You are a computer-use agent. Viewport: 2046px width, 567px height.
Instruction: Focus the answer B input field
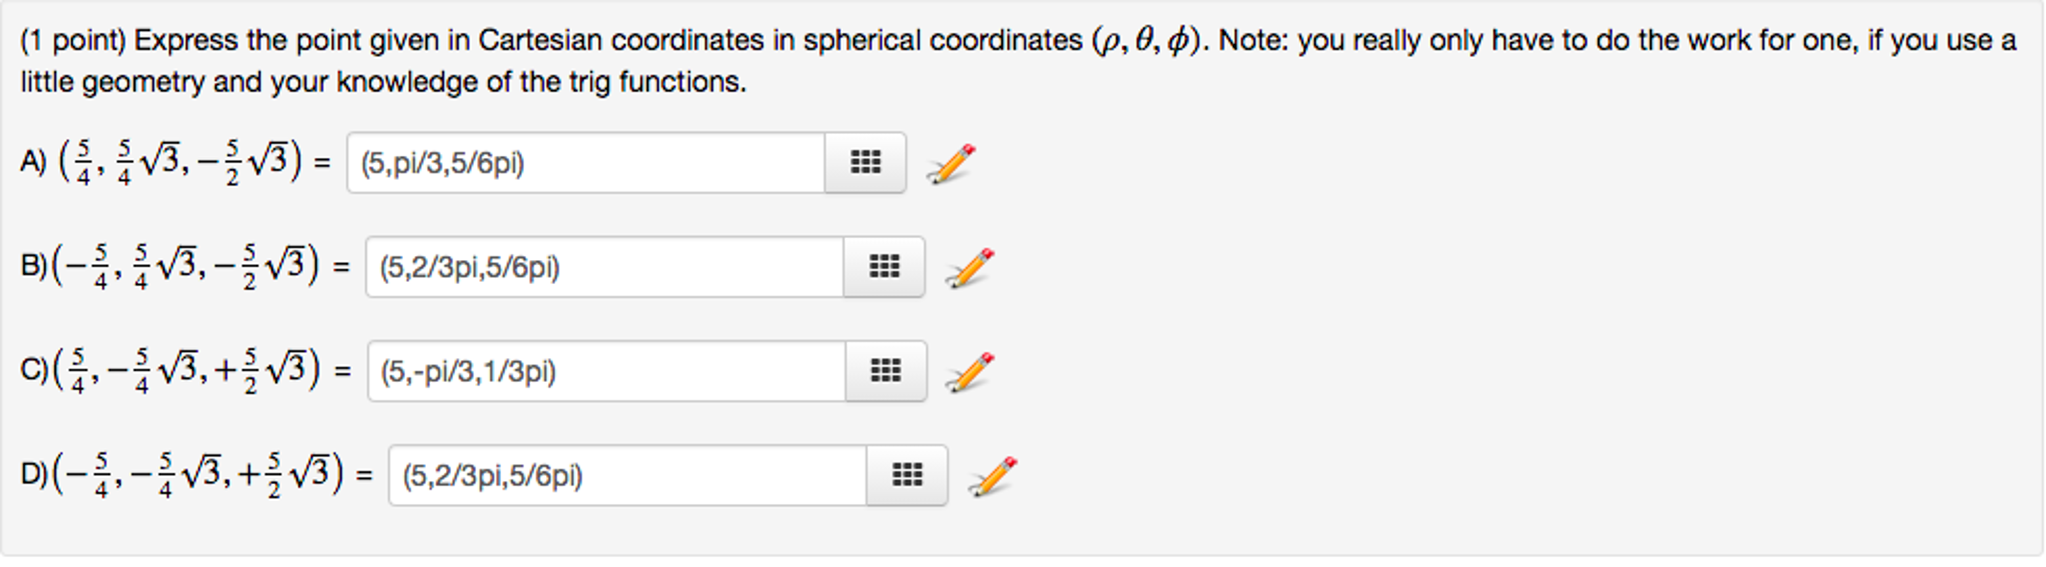[x=605, y=267]
